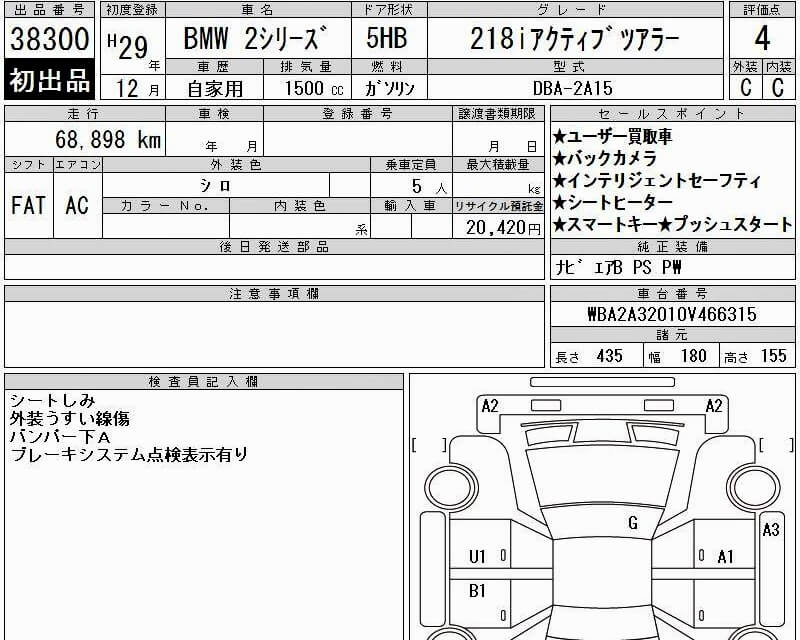Click the 注意事項欄 section header

tap(274, 293)
